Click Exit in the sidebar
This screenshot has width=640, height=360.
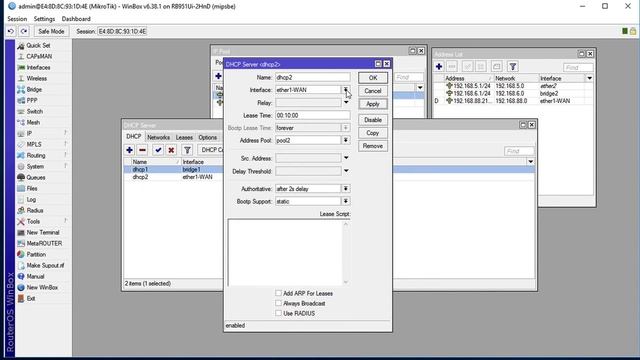coord(31,299)
